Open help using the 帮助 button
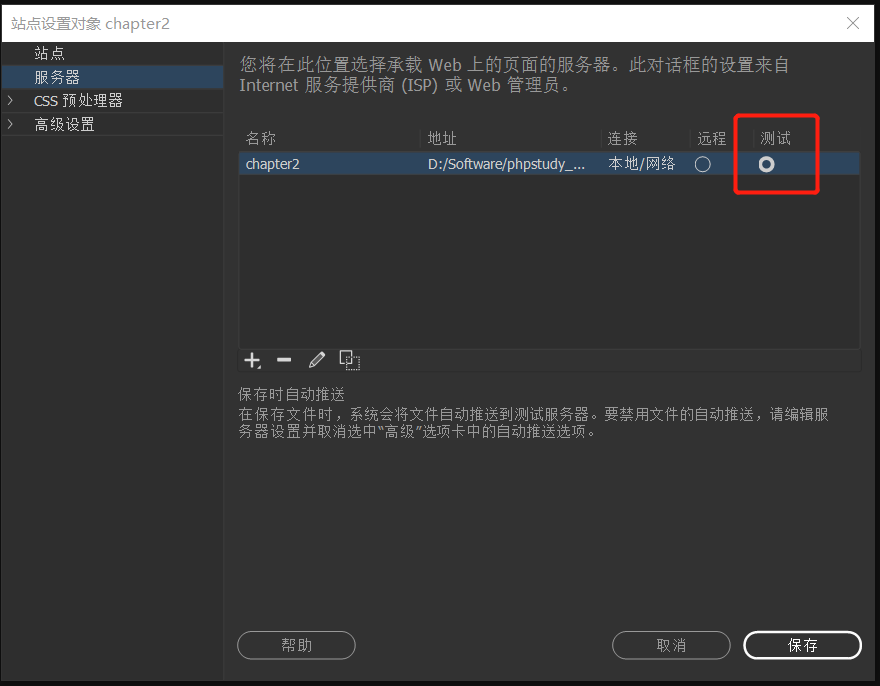 coord(296,645)
